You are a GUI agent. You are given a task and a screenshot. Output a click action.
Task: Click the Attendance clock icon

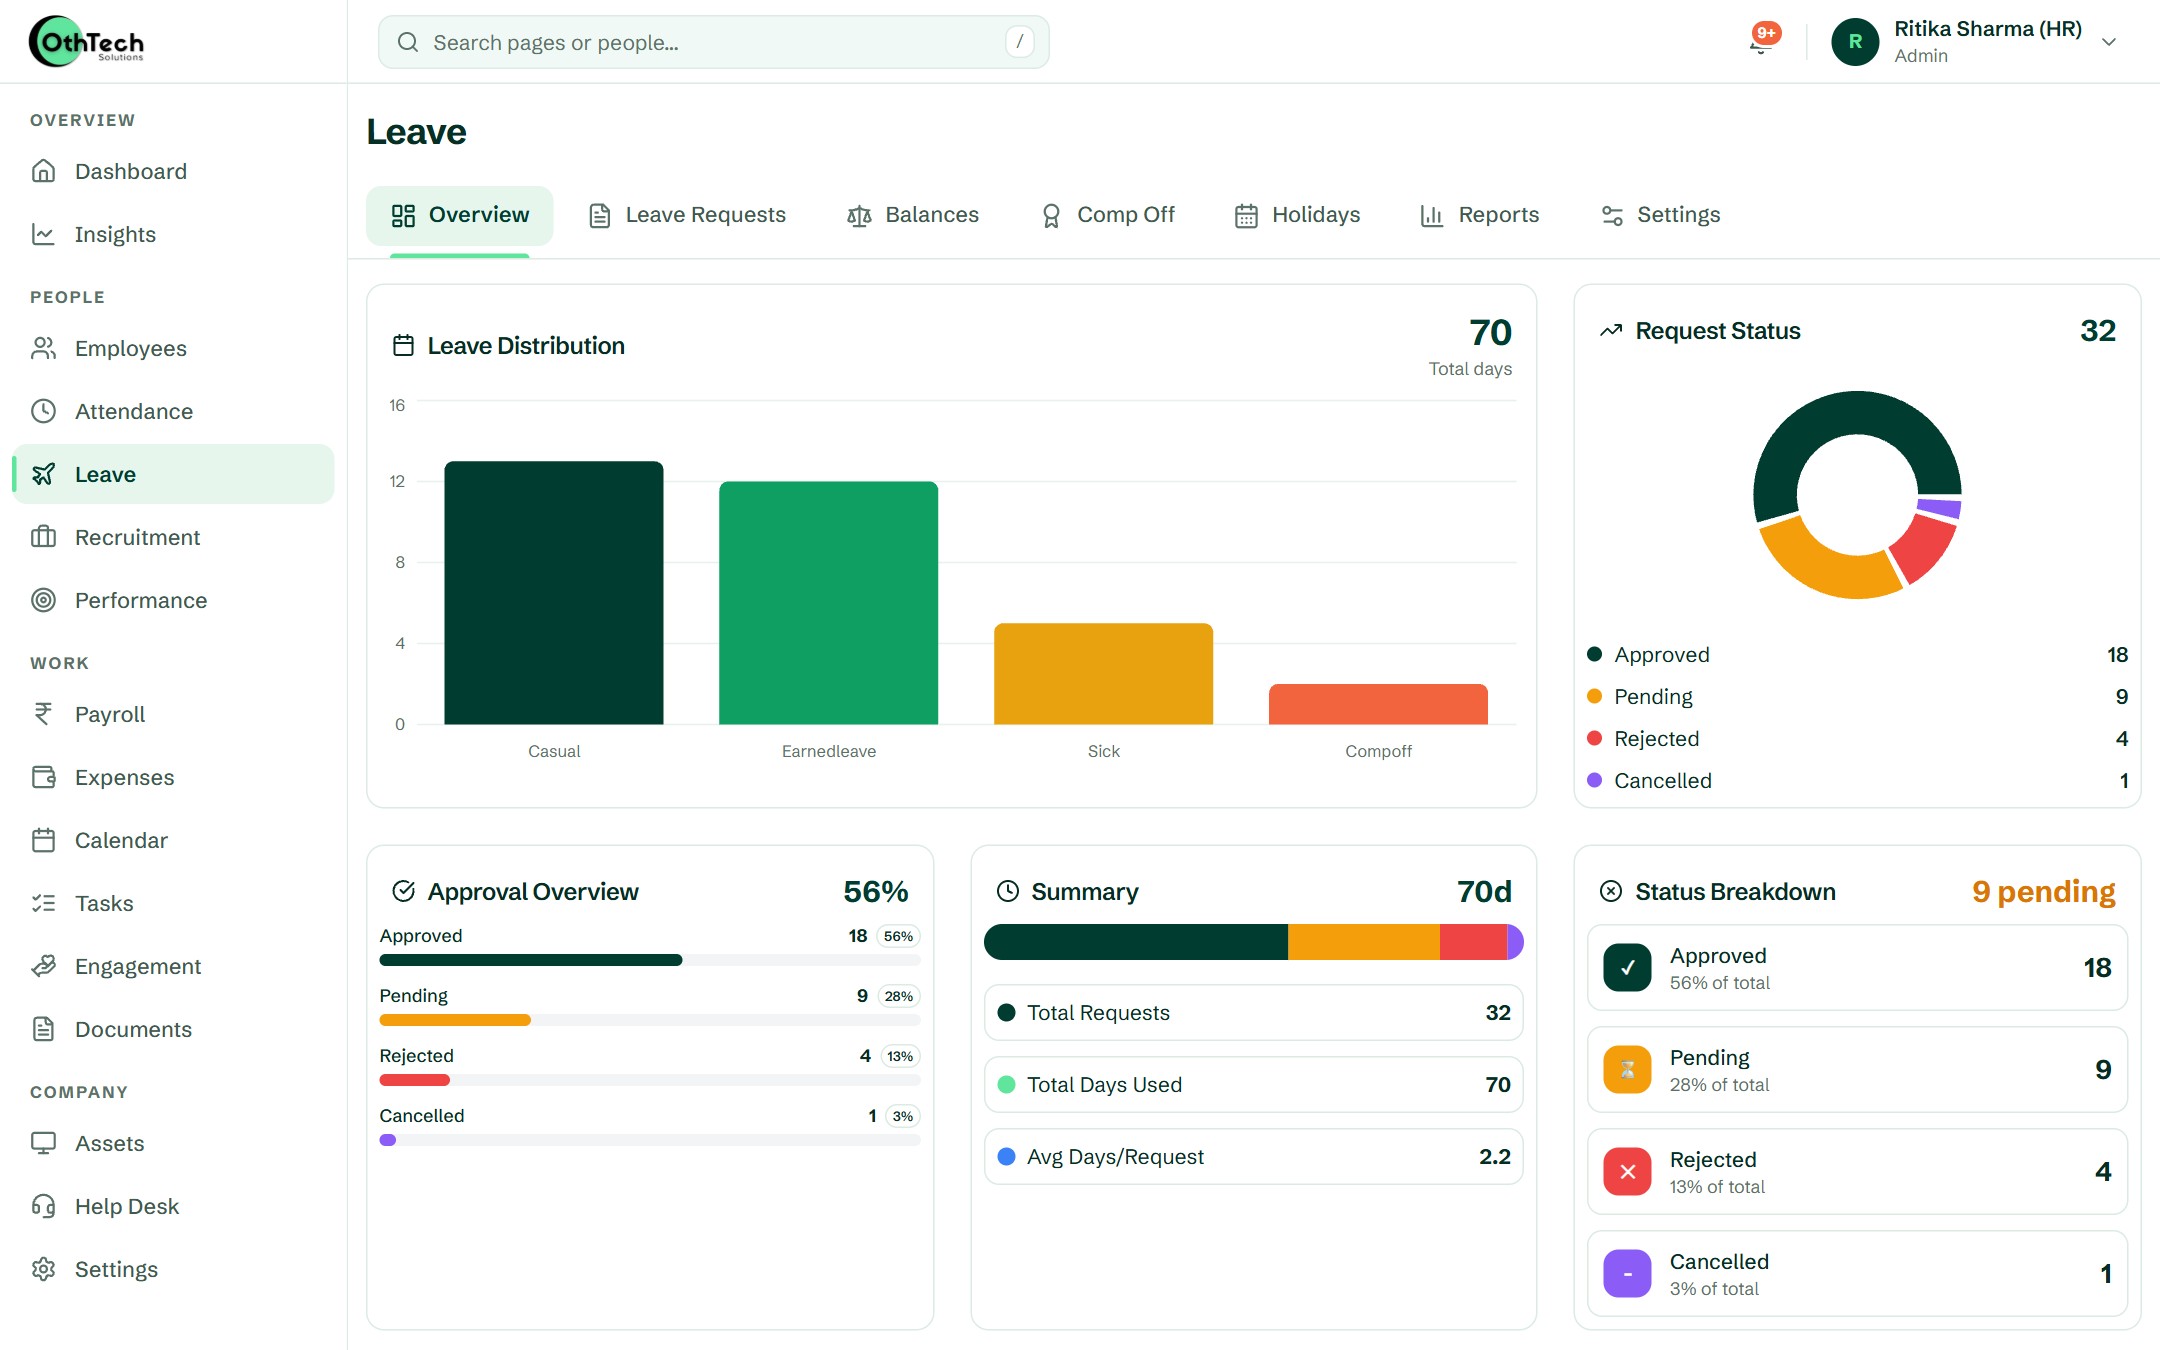pos(43,411)
